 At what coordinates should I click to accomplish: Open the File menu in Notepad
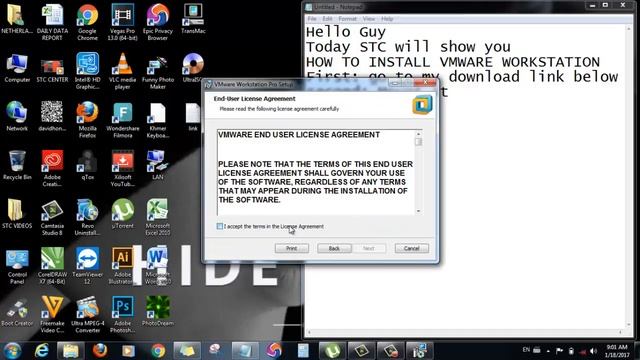(x=312, y=19)
